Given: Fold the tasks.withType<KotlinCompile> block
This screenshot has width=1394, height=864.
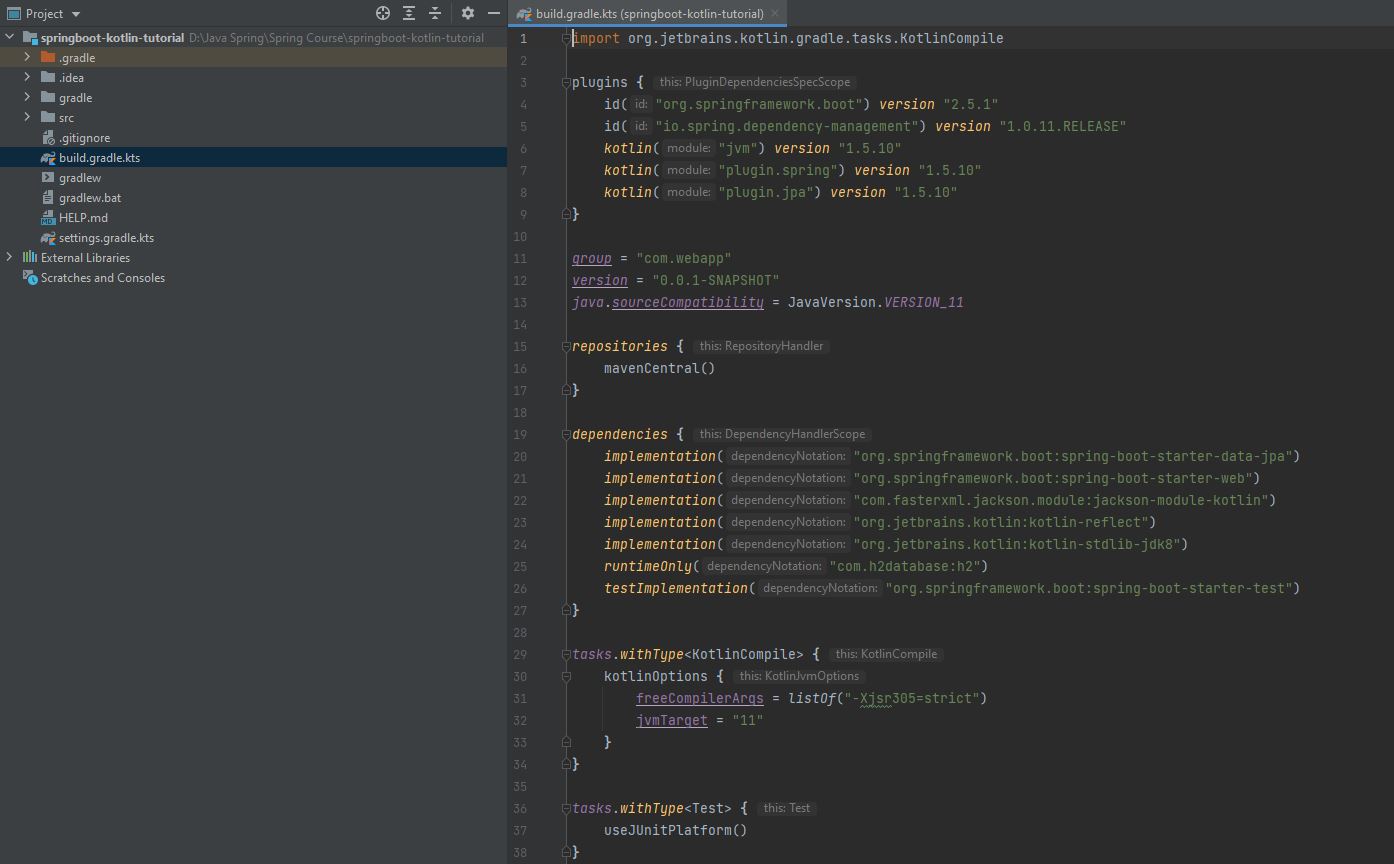Looking at the screenshot, I should (566, 654).
